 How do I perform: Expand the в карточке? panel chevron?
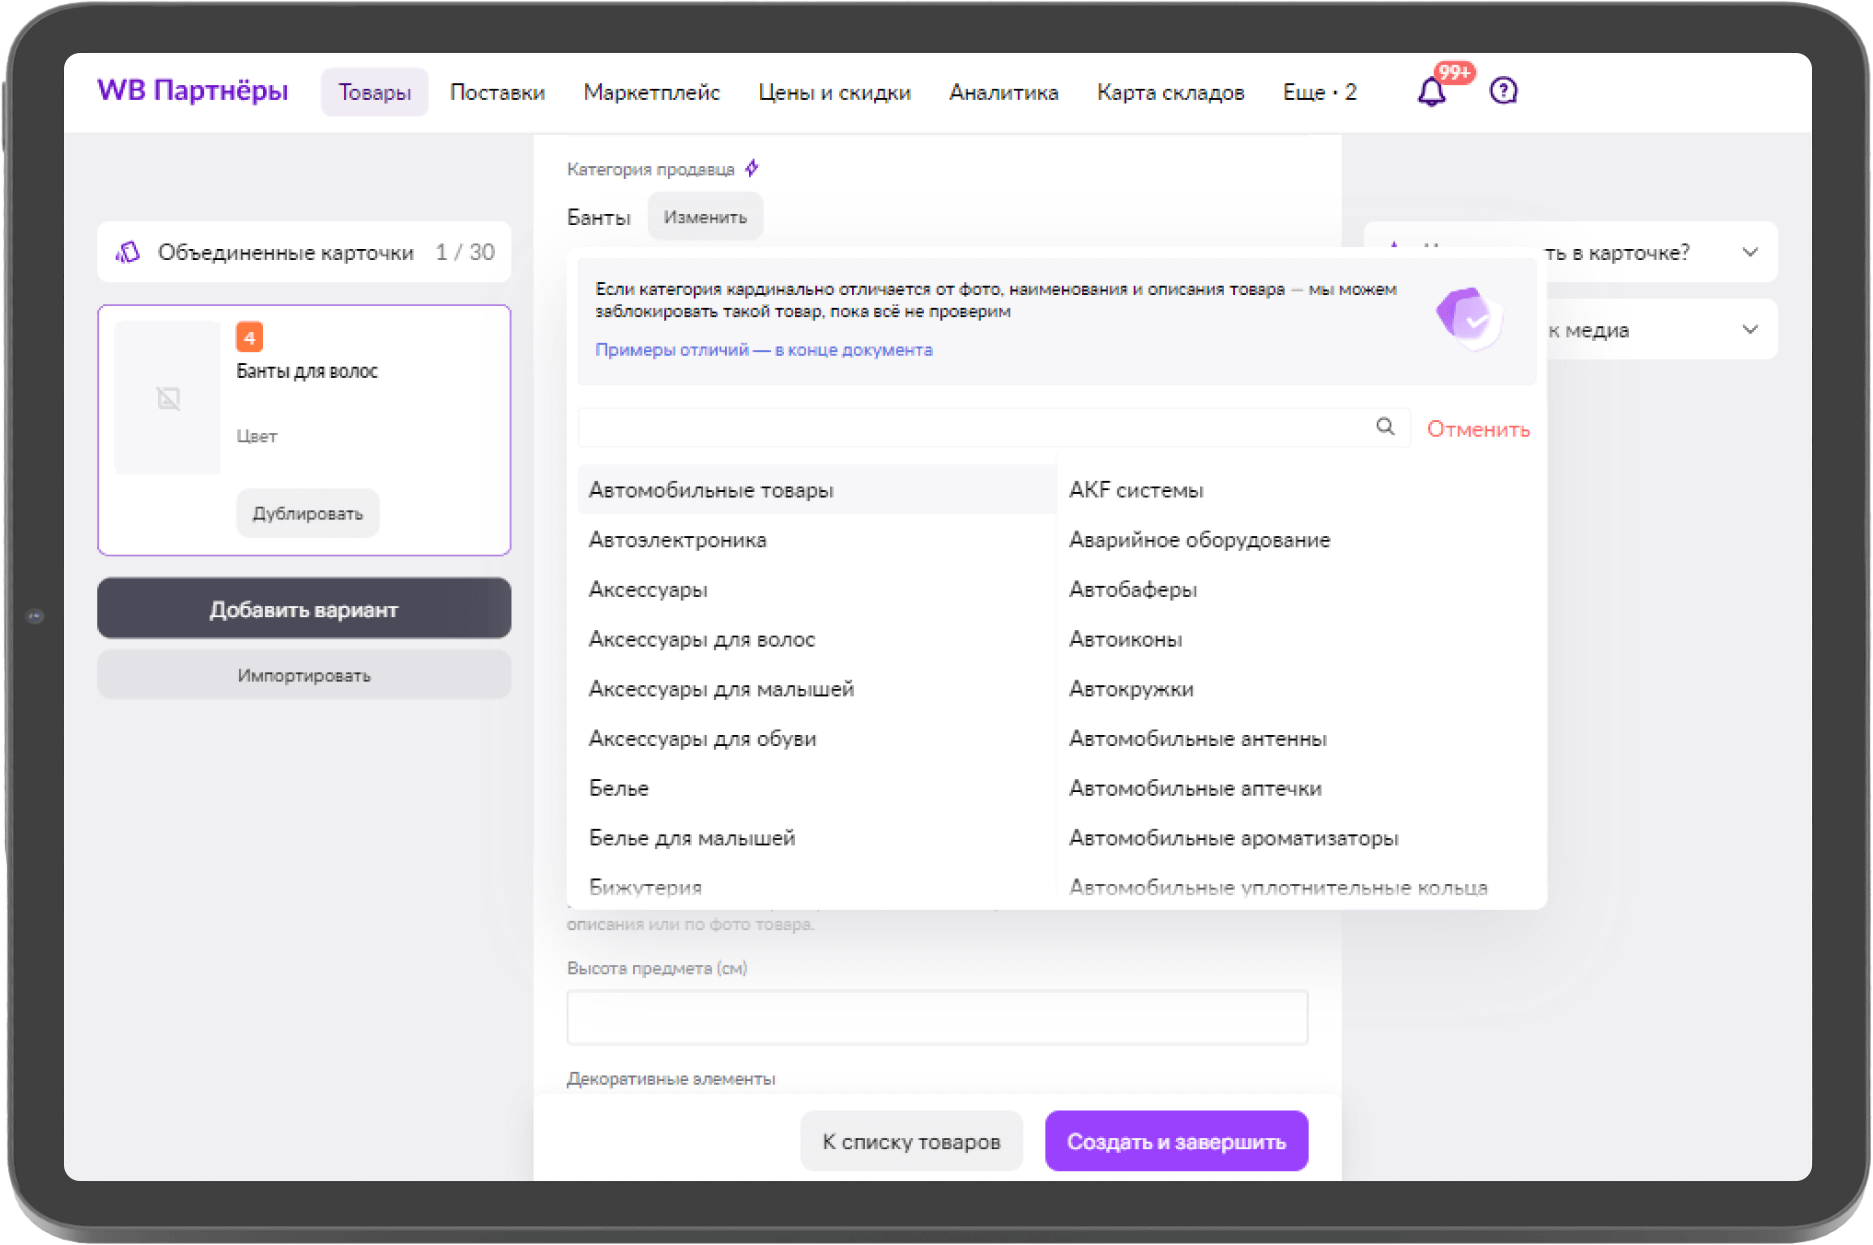pos(1749,252)
